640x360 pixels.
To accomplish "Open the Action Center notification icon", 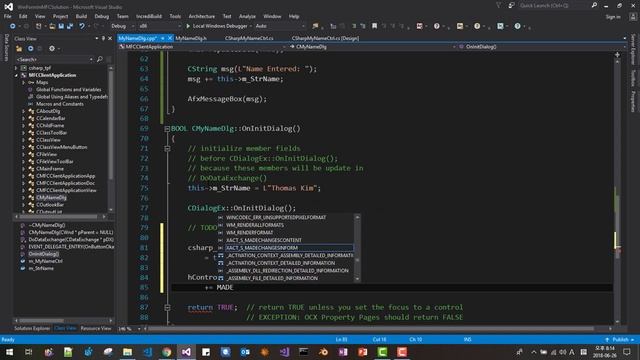I will tap(627, 352).
